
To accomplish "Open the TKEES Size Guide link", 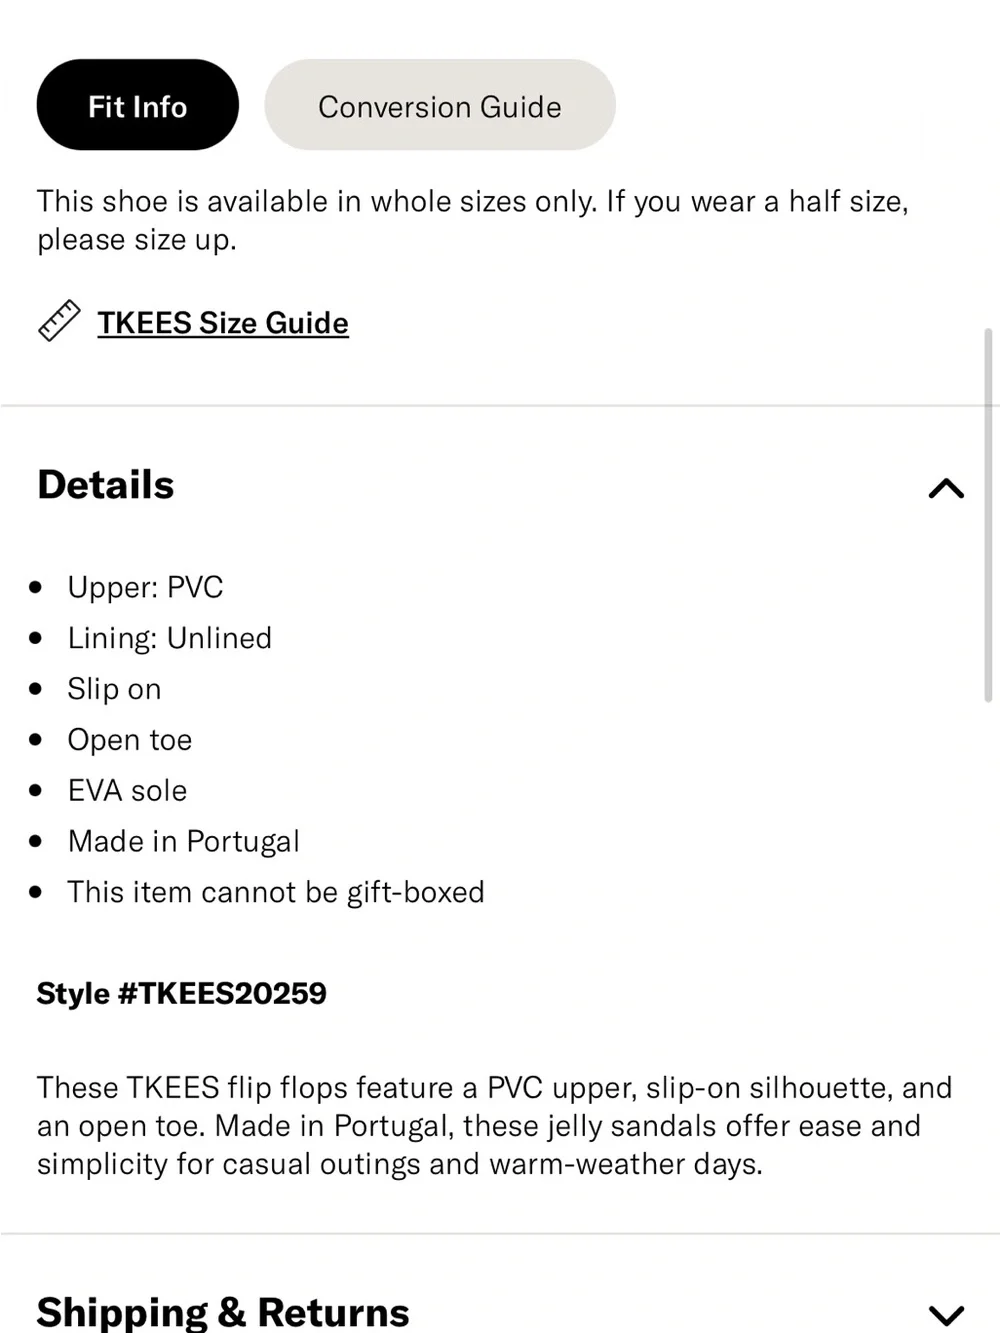I will 223,323.
